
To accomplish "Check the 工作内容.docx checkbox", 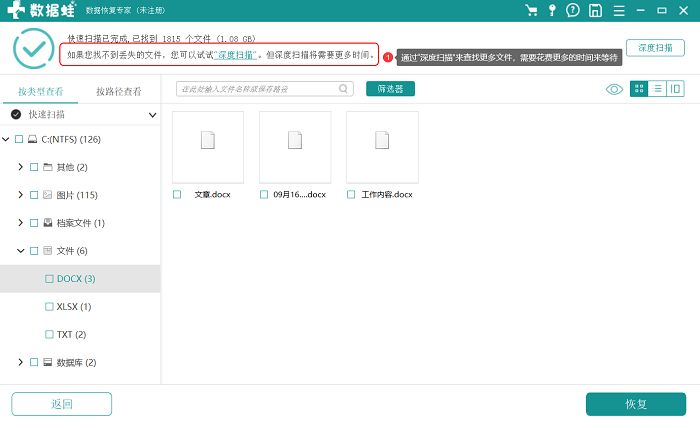I will [351, 195].
